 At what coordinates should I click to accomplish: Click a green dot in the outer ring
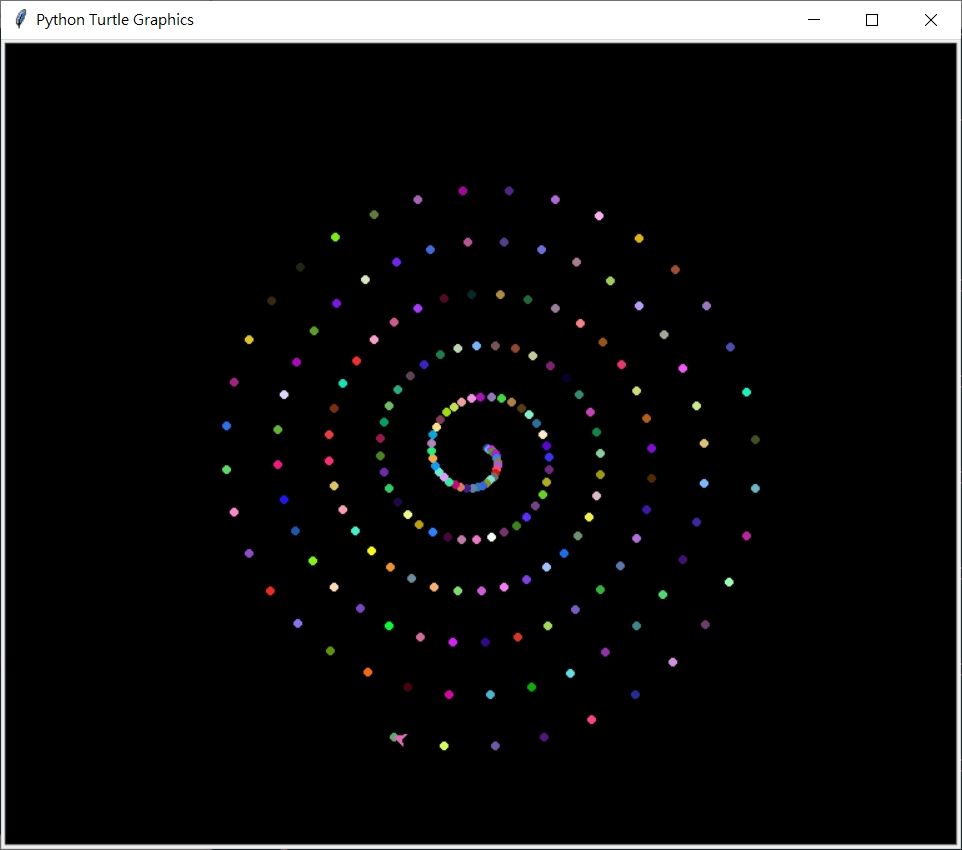tap(335, 235)
